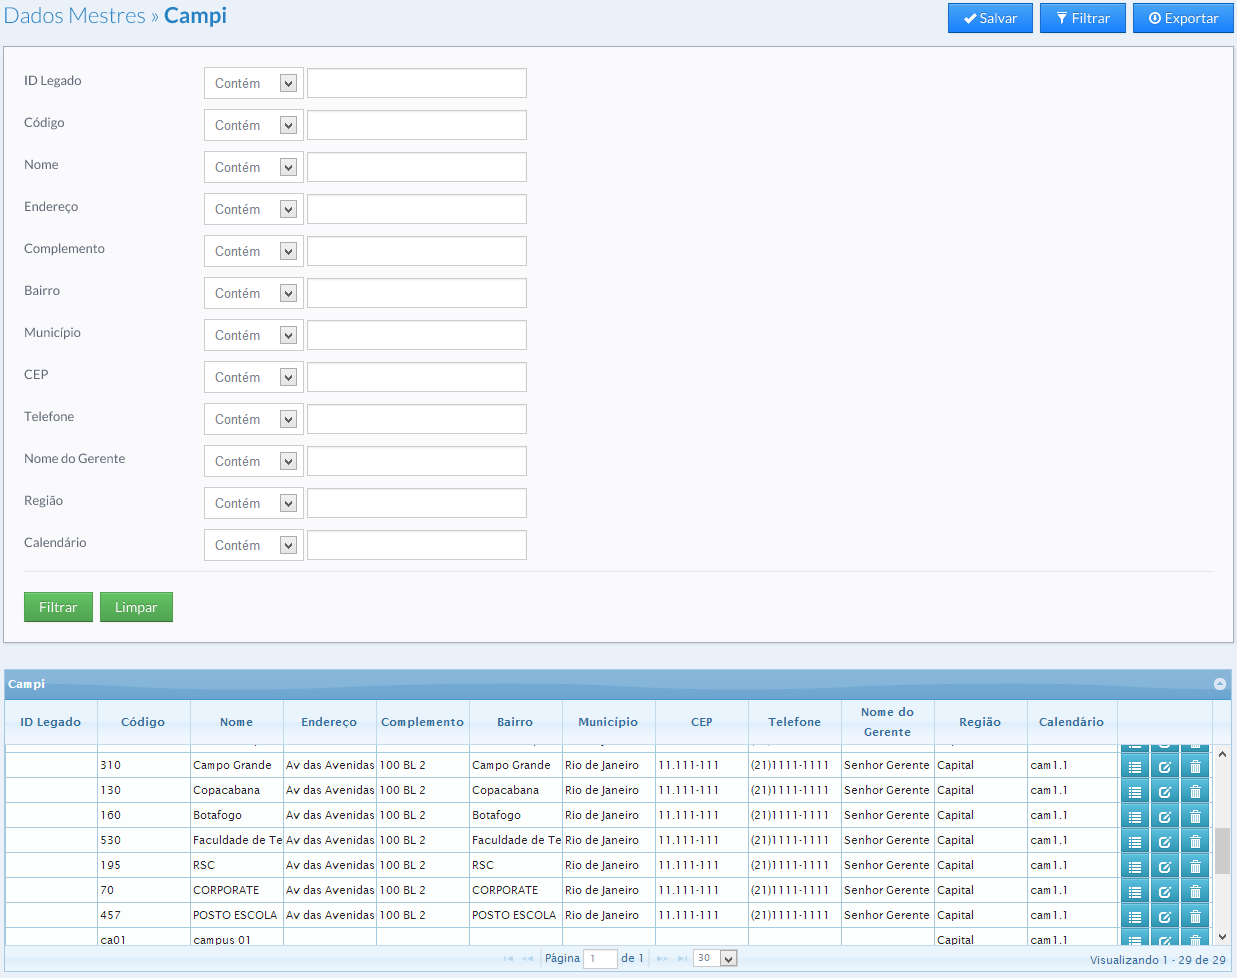The width and height of the screenshot is (1237, 978).
Task: Click the grid's vertical scrollbar thumb
Action: (1222, 850)
